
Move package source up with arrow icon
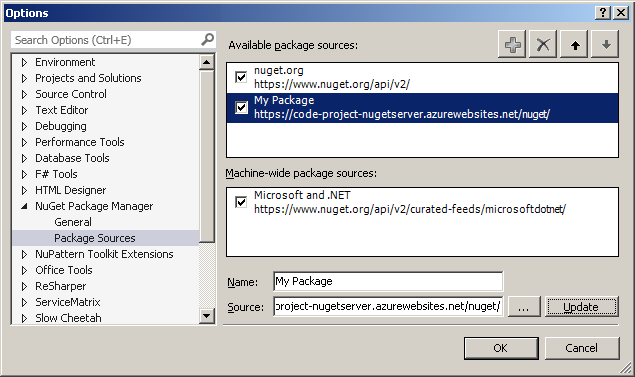[574, 45]
